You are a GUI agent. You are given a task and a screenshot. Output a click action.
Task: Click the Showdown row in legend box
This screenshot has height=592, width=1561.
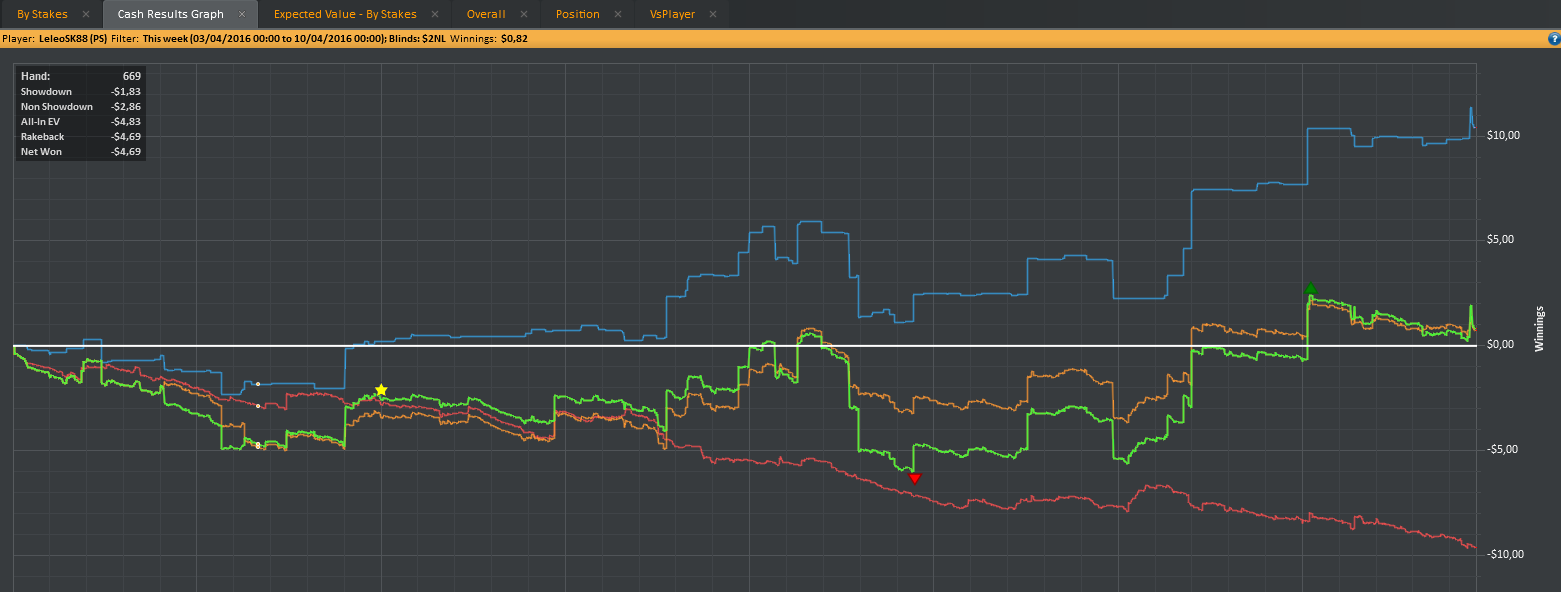pos(81,91)
